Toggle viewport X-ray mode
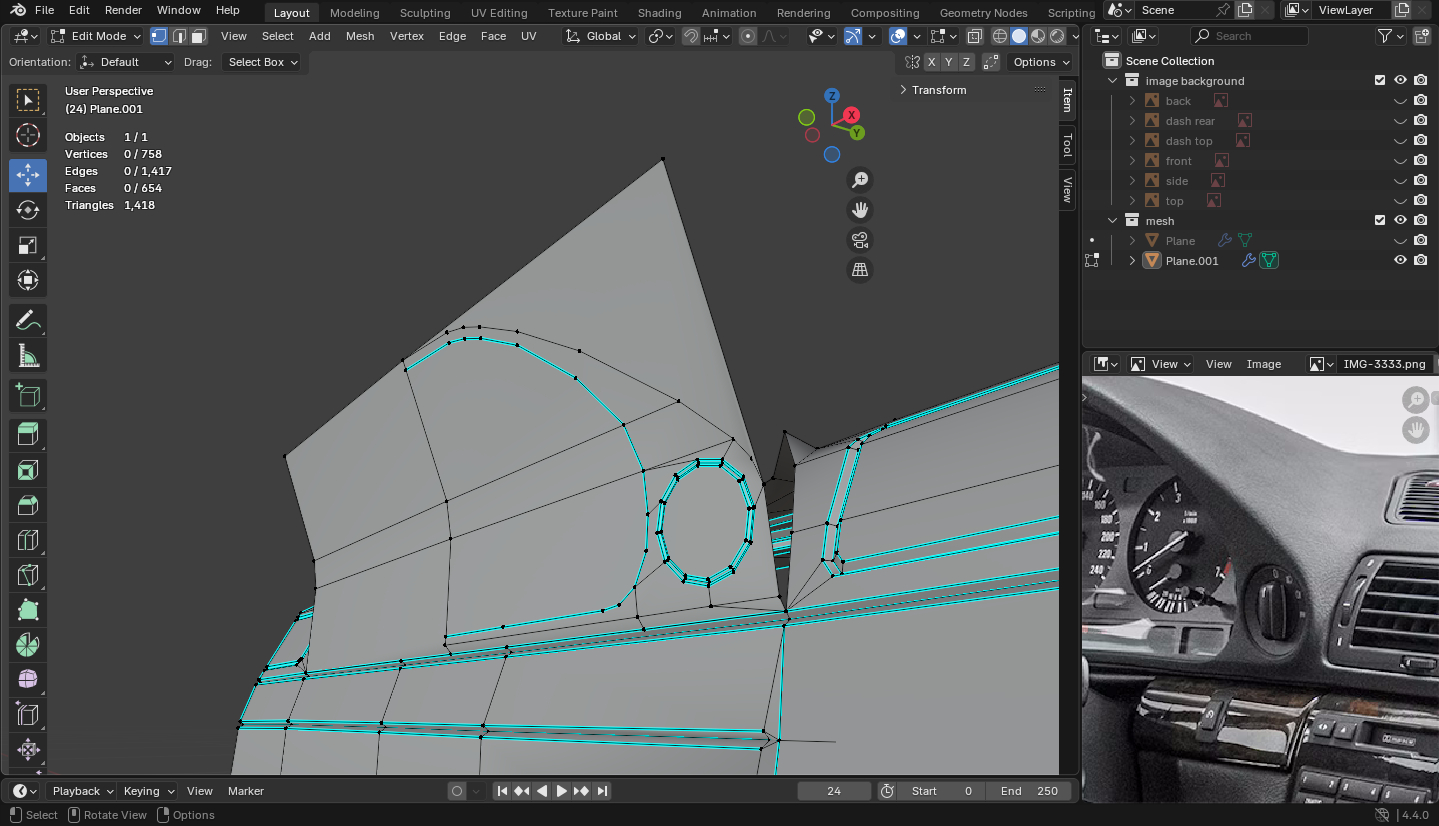Image resolution: width=1439 pixels, height=826 pixels. [x=975, y=36]
